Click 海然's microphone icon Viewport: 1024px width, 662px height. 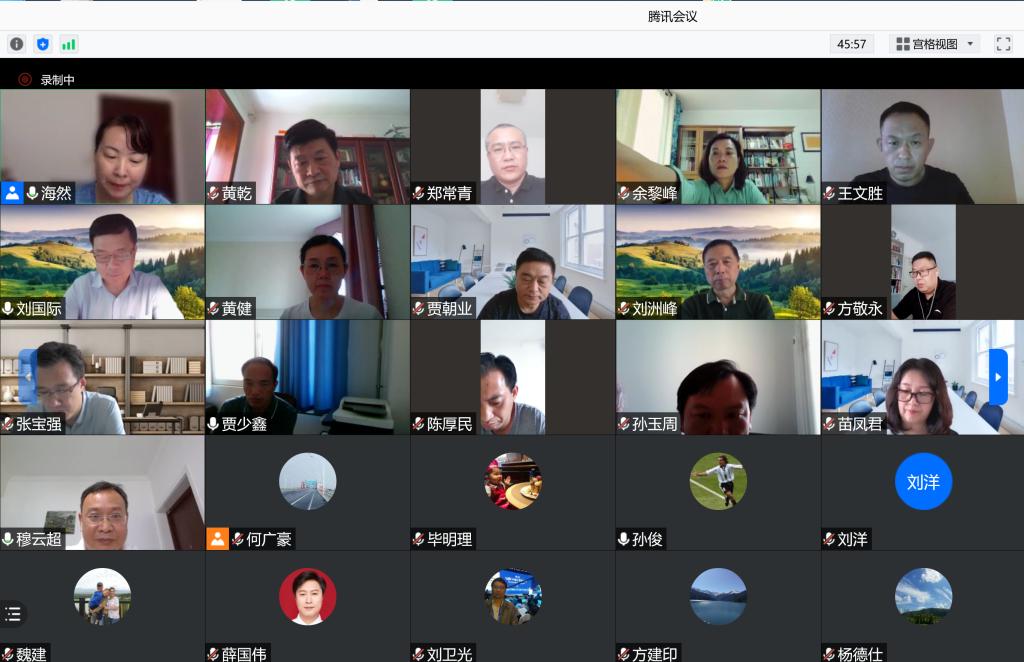32,193
